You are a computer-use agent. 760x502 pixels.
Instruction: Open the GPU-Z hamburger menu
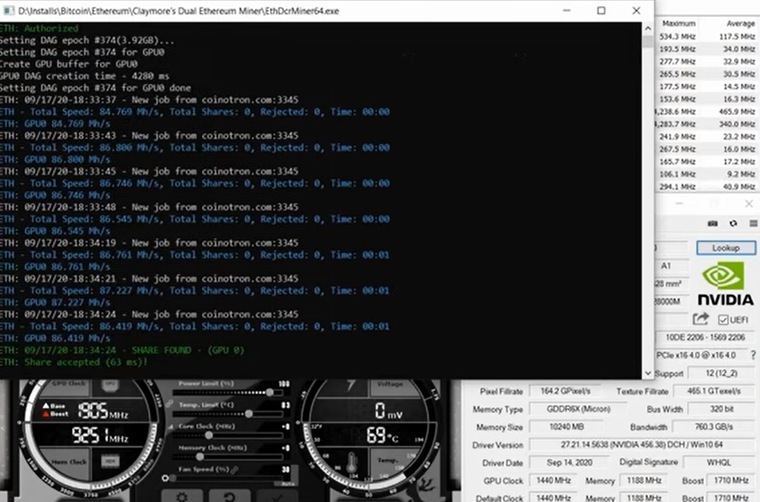(753, 223)
